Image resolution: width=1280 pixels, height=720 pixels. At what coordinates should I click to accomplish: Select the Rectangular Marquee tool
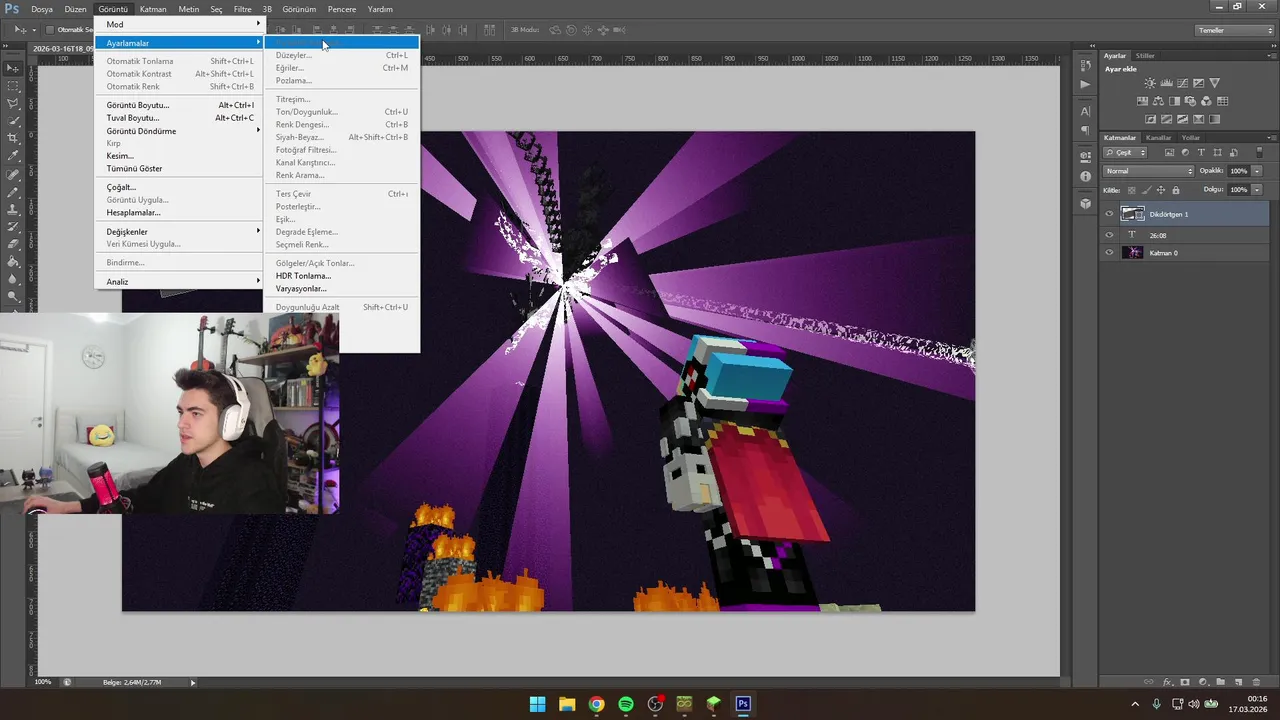coord(13,86)
